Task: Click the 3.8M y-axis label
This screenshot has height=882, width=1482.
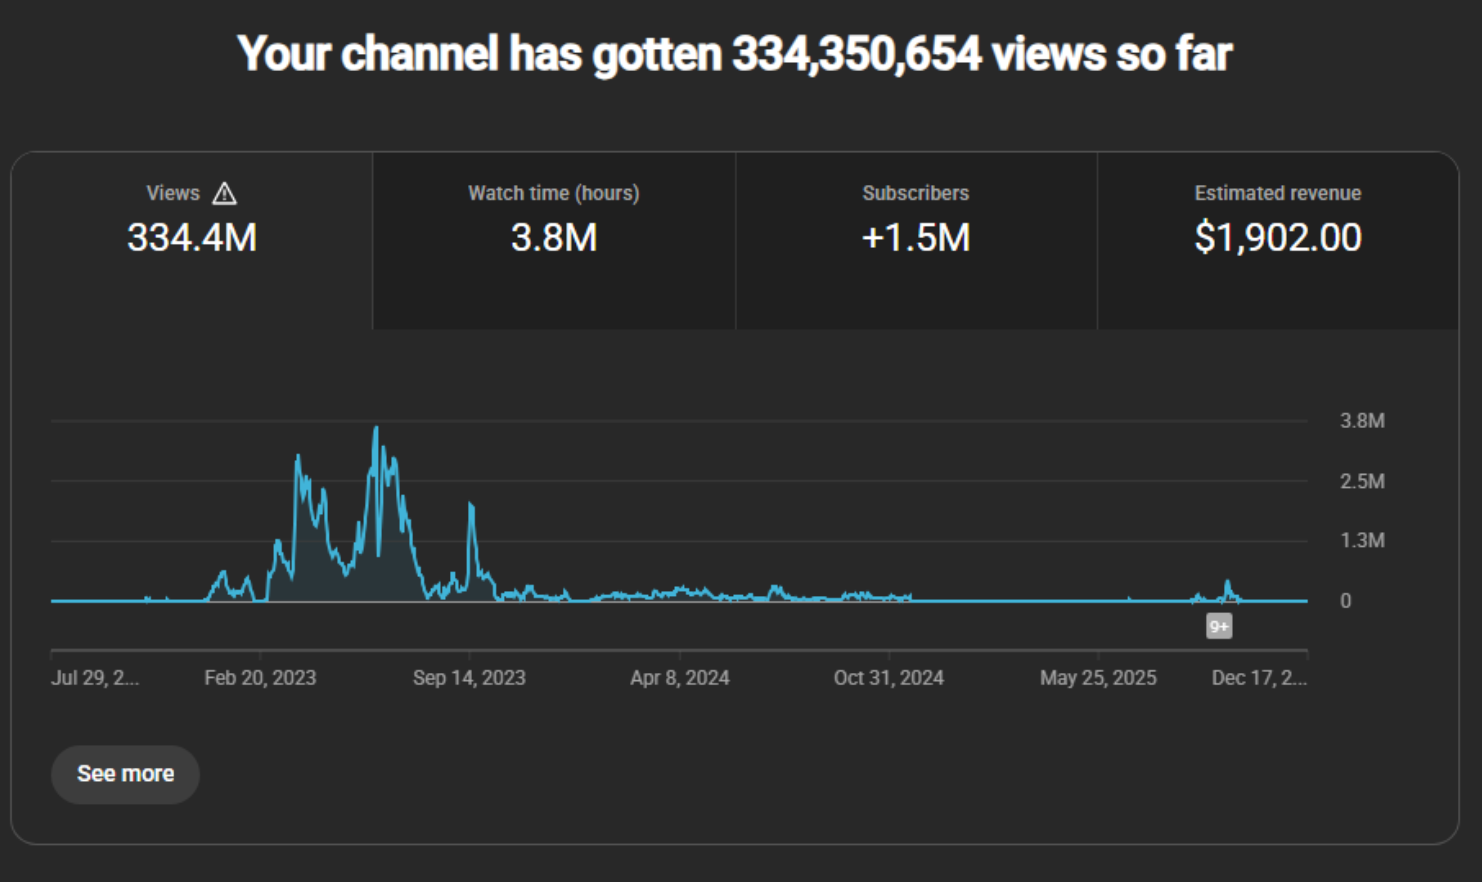Action: pyautogui.click(x=1362, y=421)
